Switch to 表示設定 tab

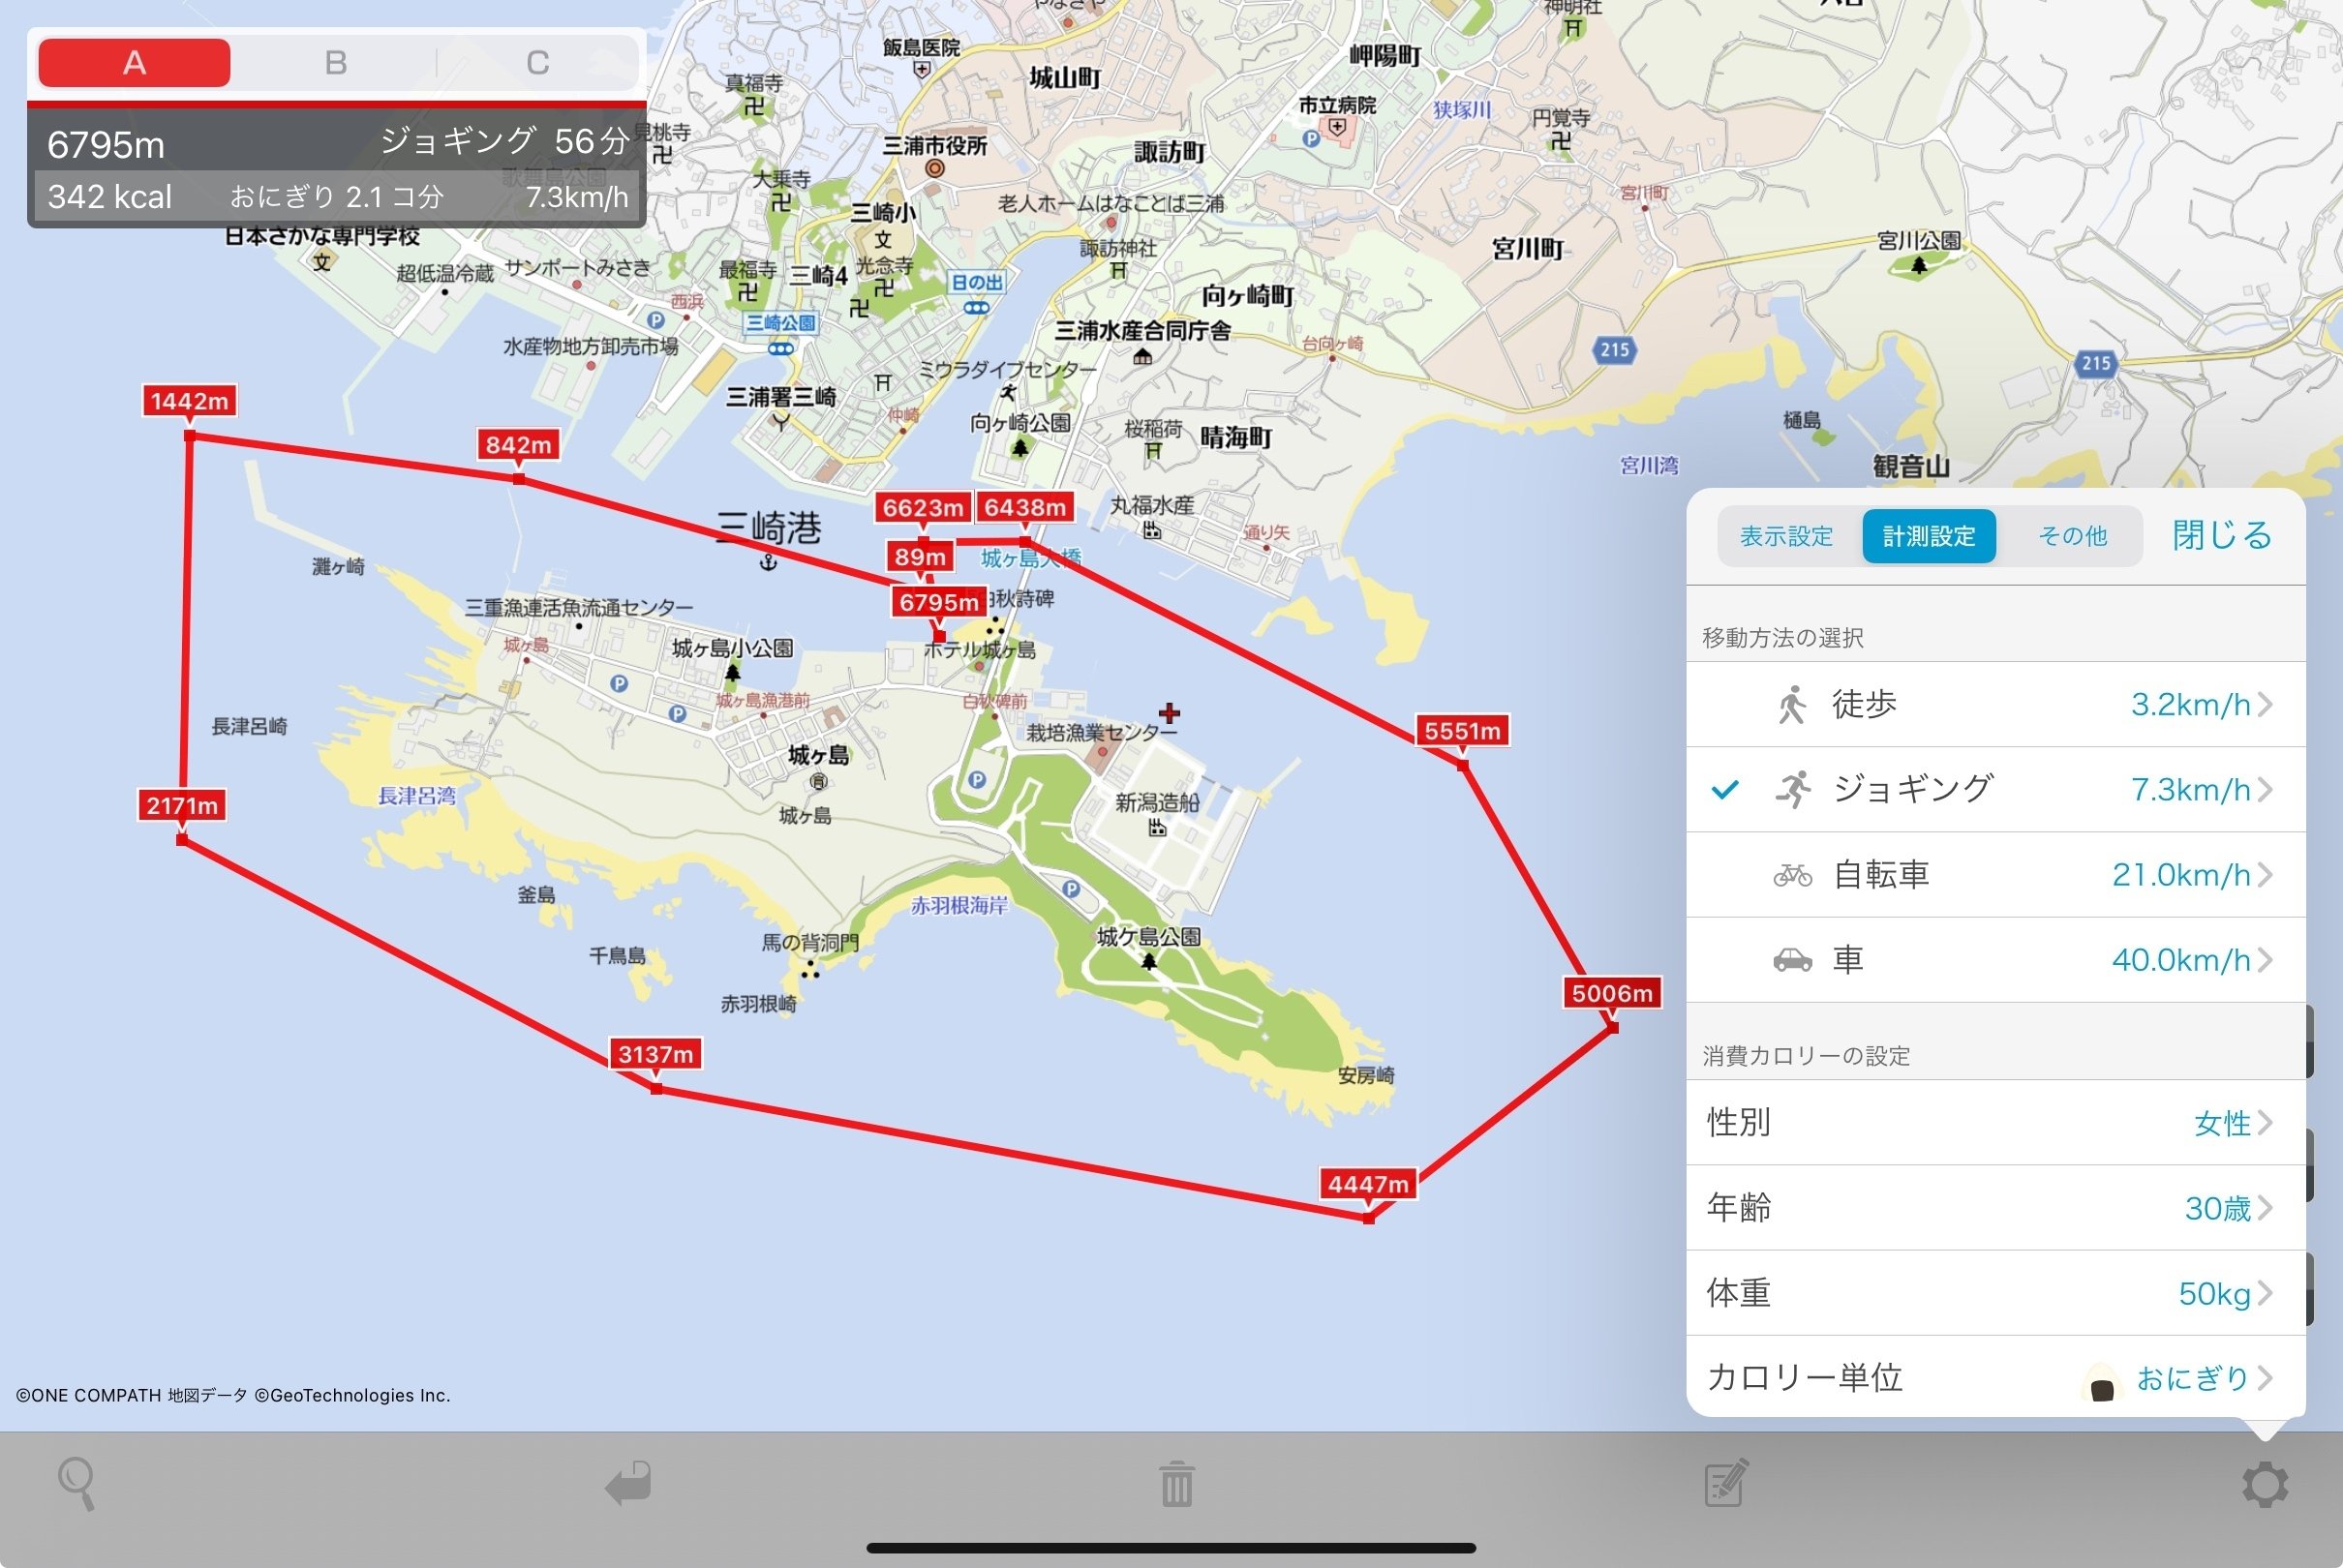(x=1786, y=537)
